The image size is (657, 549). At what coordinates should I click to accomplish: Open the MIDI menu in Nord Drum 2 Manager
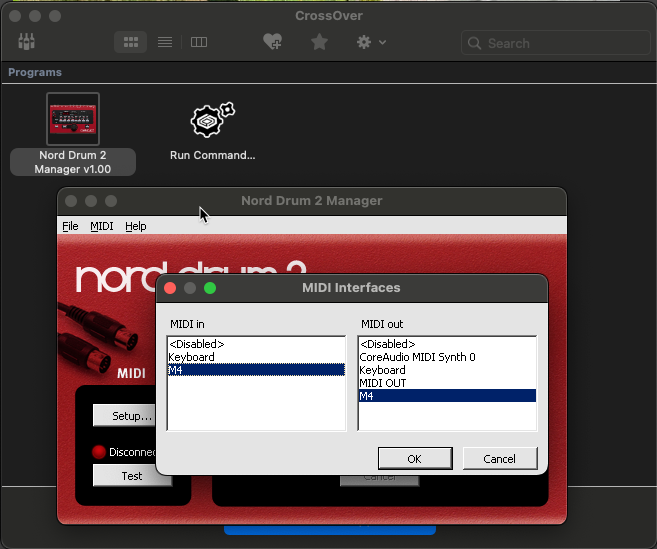click(102, 226)
